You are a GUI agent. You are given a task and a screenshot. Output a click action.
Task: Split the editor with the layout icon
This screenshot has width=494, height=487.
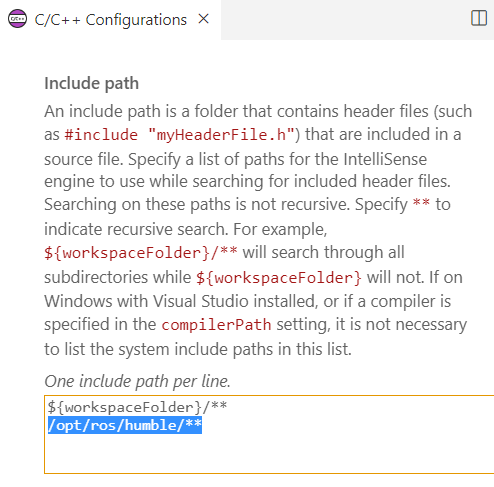[479, 18]
